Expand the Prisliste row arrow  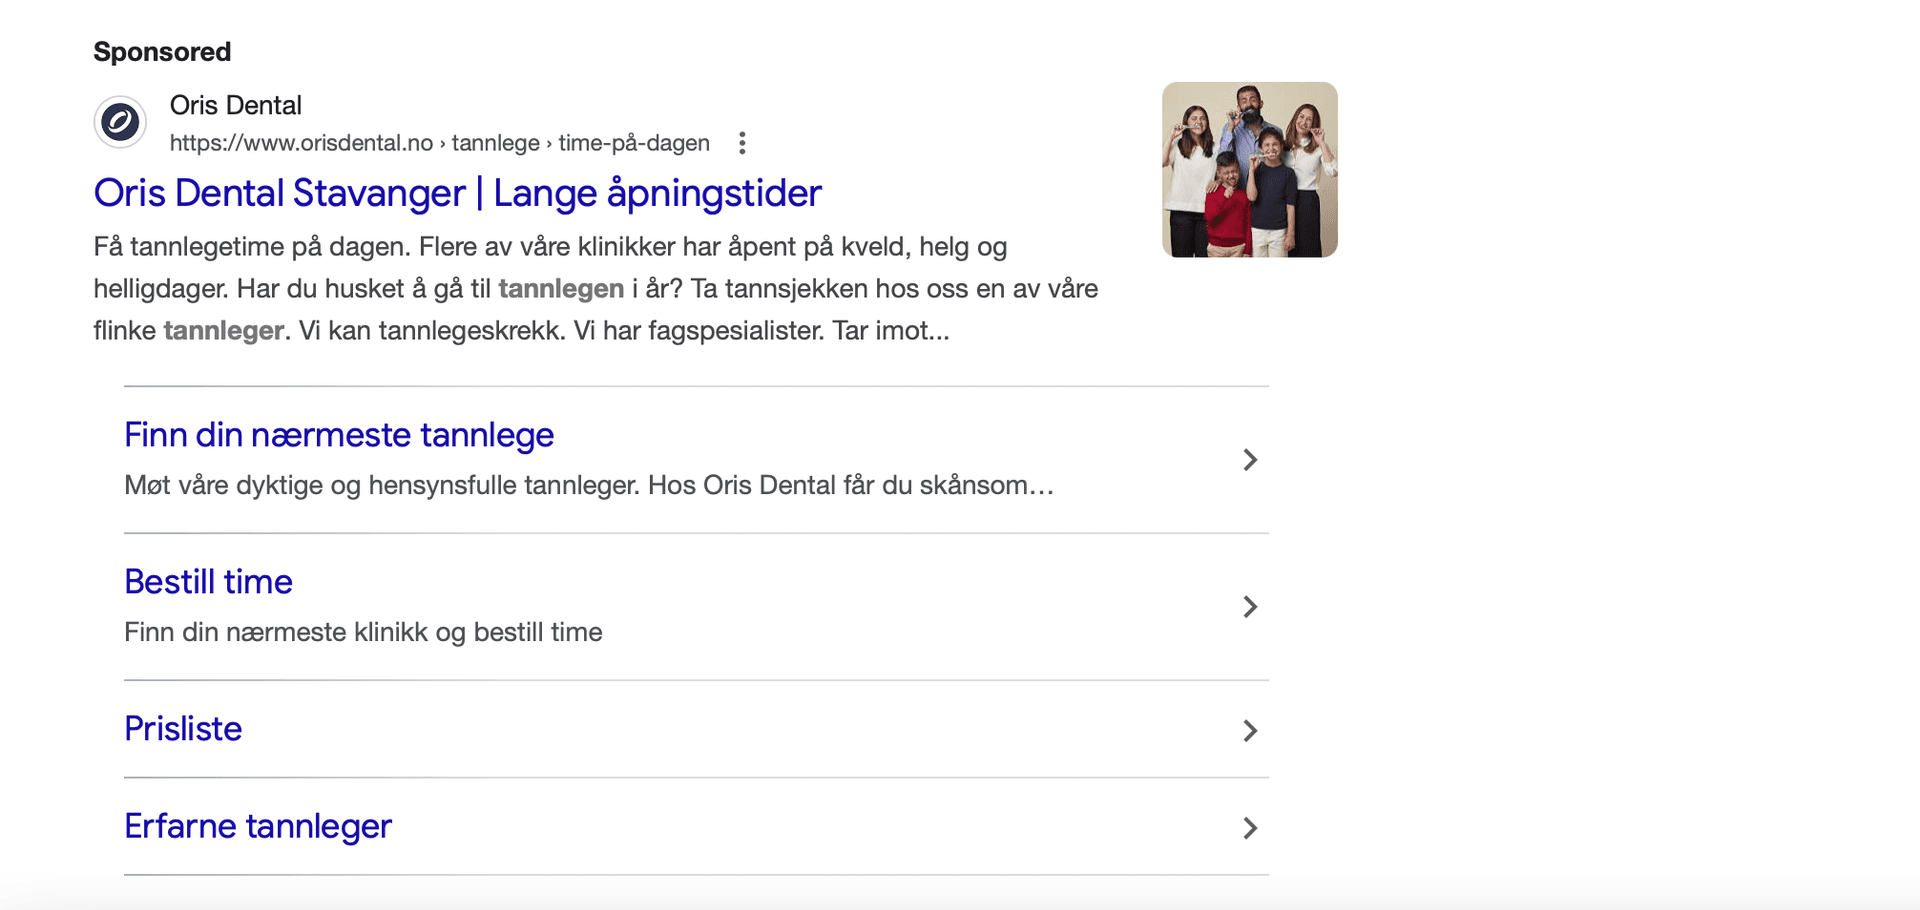pyautogui.click(x=1249, y=731)
